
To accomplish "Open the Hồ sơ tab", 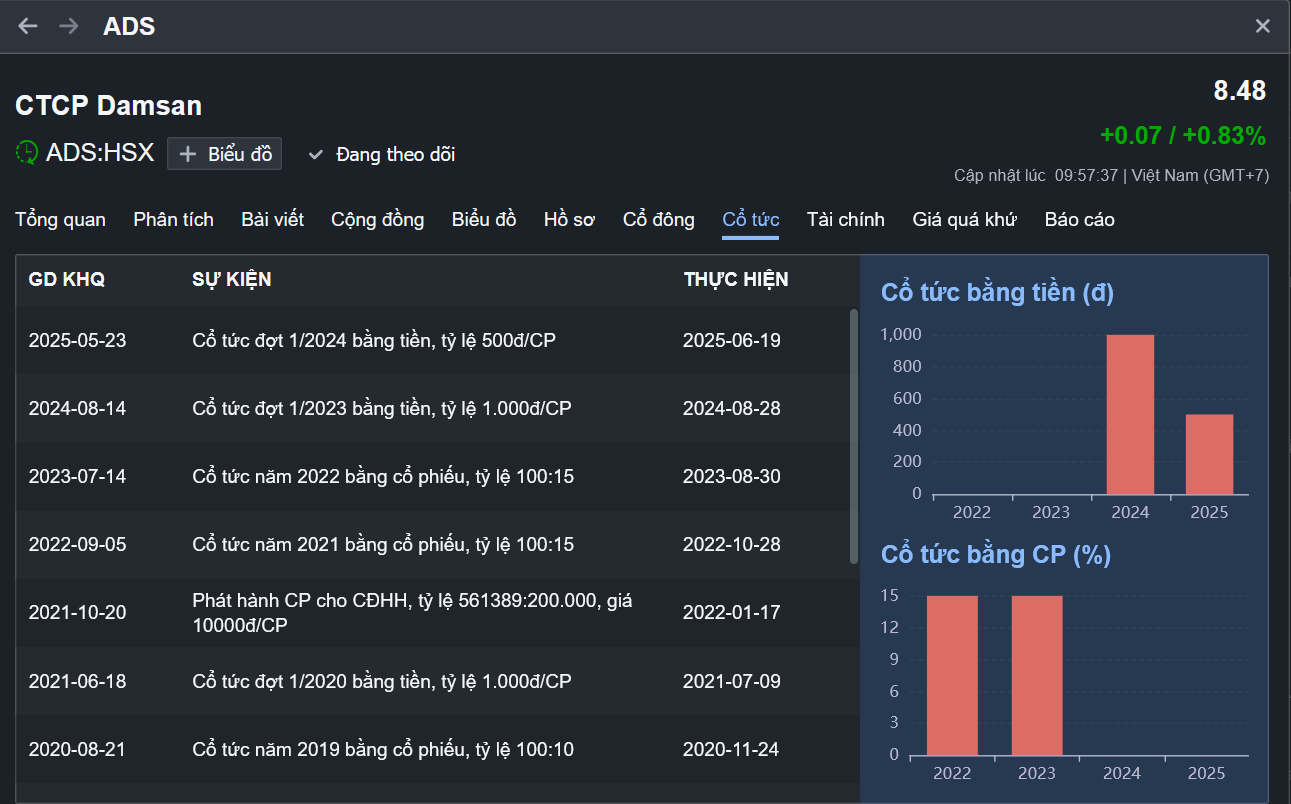I will [569, 219].
